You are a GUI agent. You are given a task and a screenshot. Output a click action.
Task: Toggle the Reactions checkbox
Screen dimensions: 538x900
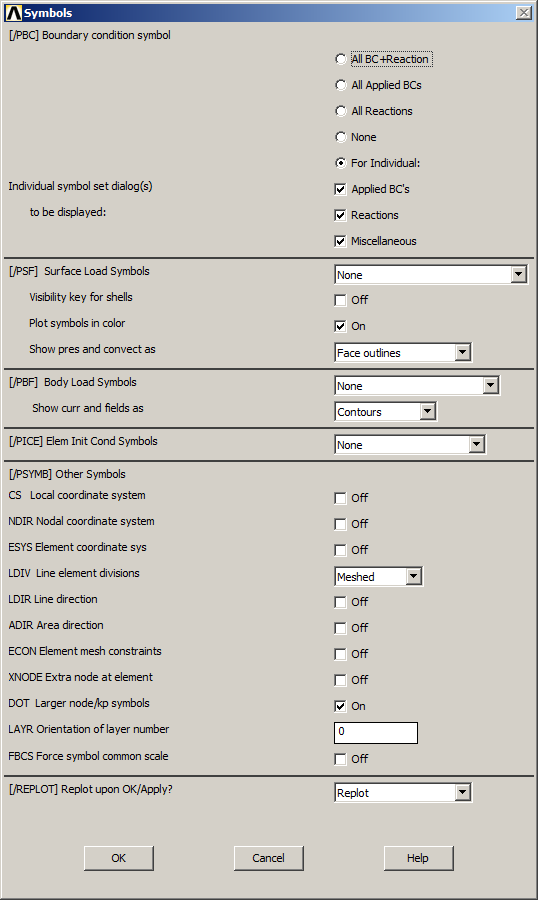click(340, 215)
